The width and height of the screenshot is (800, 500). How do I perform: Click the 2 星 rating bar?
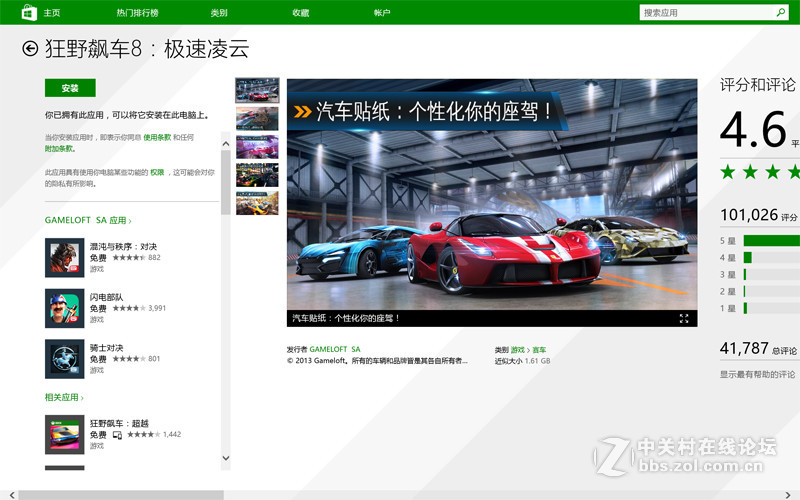pyautogui.click(x=771, y=291)
